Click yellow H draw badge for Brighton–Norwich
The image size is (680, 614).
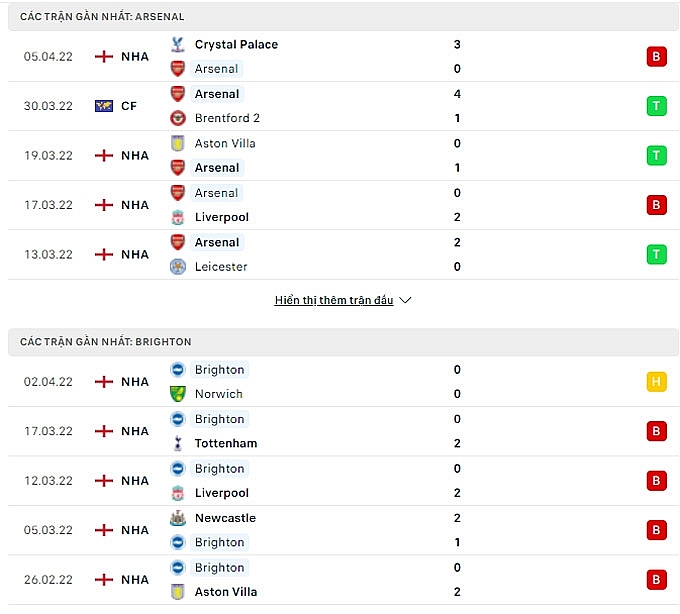[656, 382]
